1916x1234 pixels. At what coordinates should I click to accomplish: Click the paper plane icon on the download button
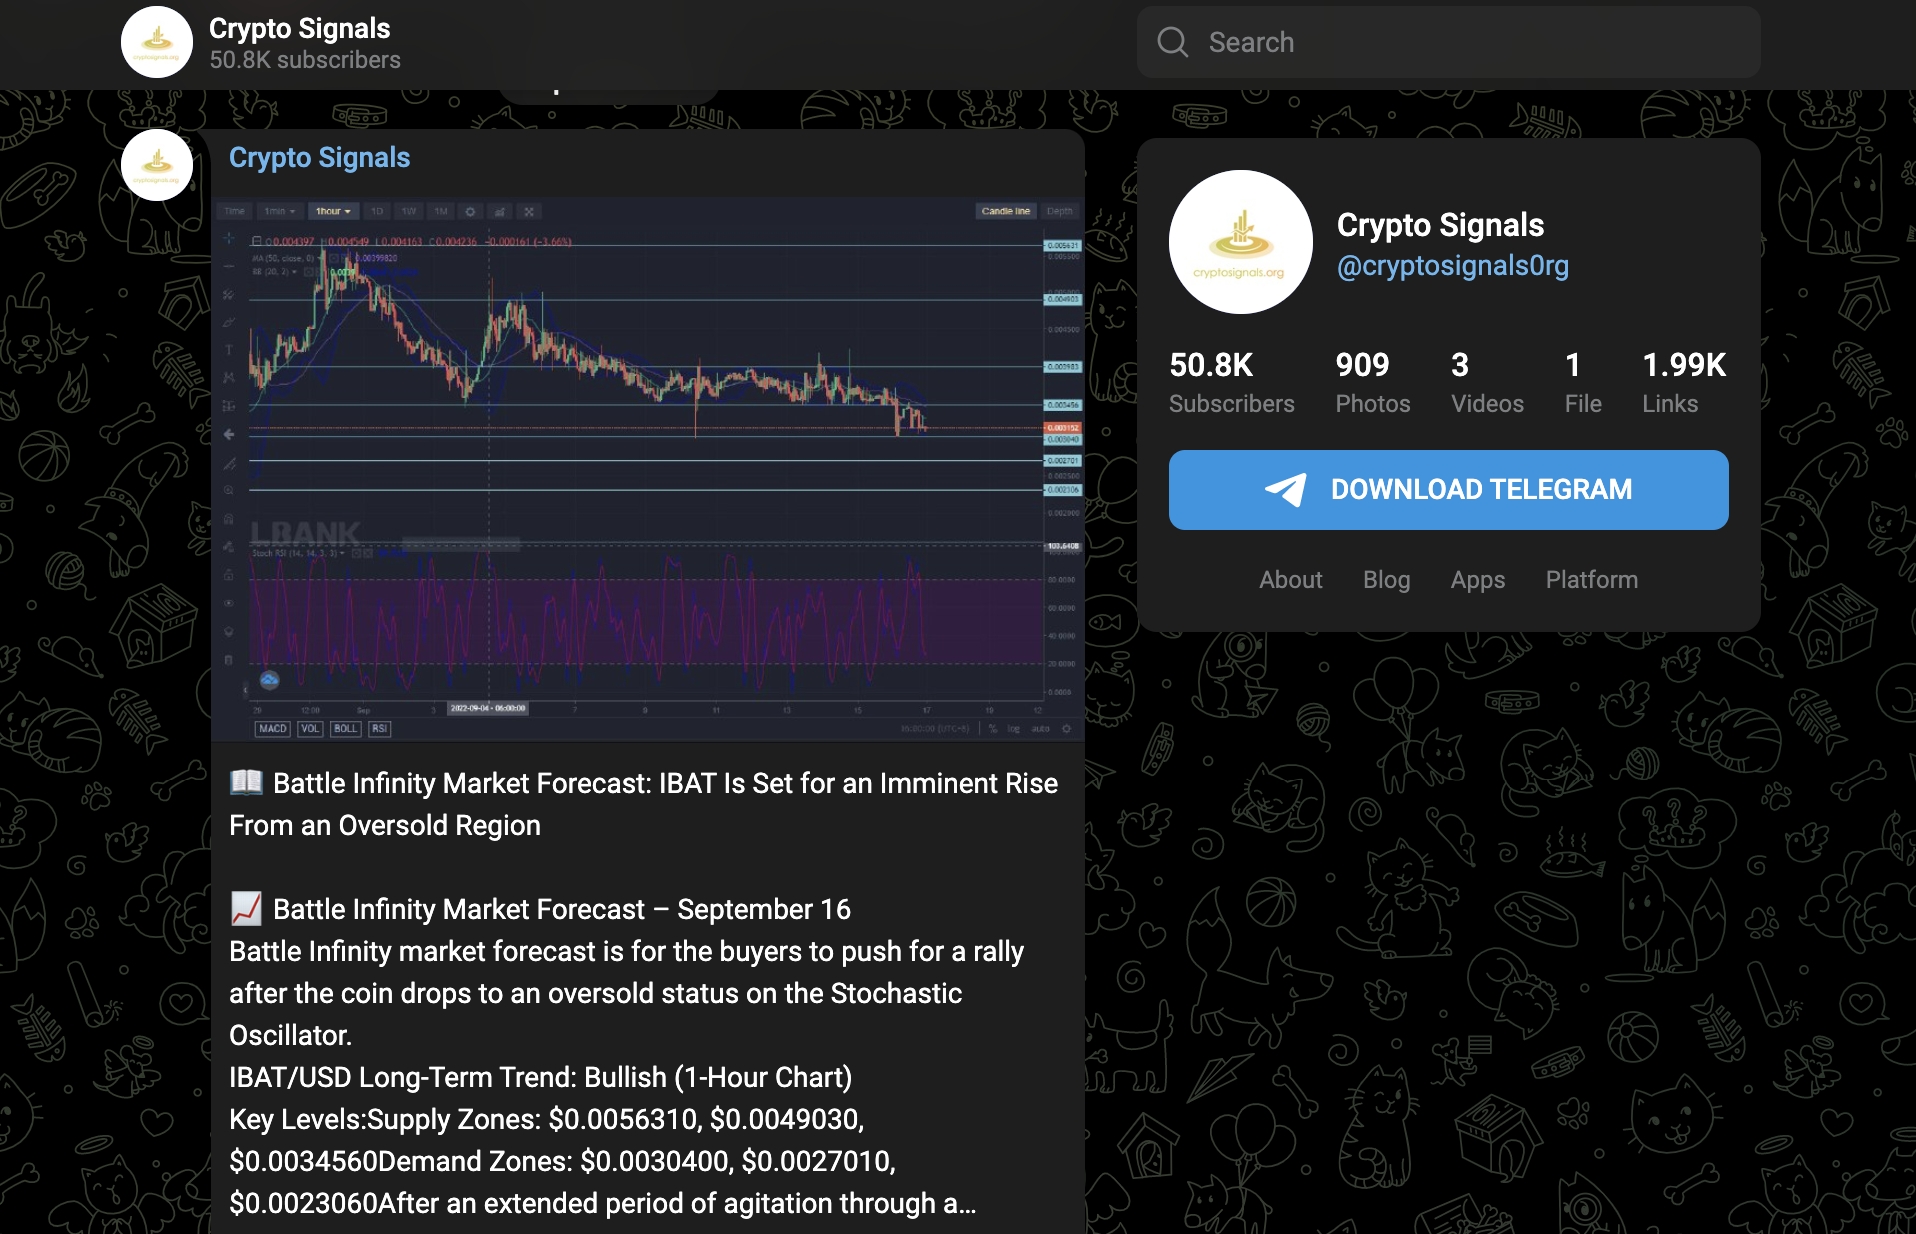pyautogui.click(x=1286, y=490)
